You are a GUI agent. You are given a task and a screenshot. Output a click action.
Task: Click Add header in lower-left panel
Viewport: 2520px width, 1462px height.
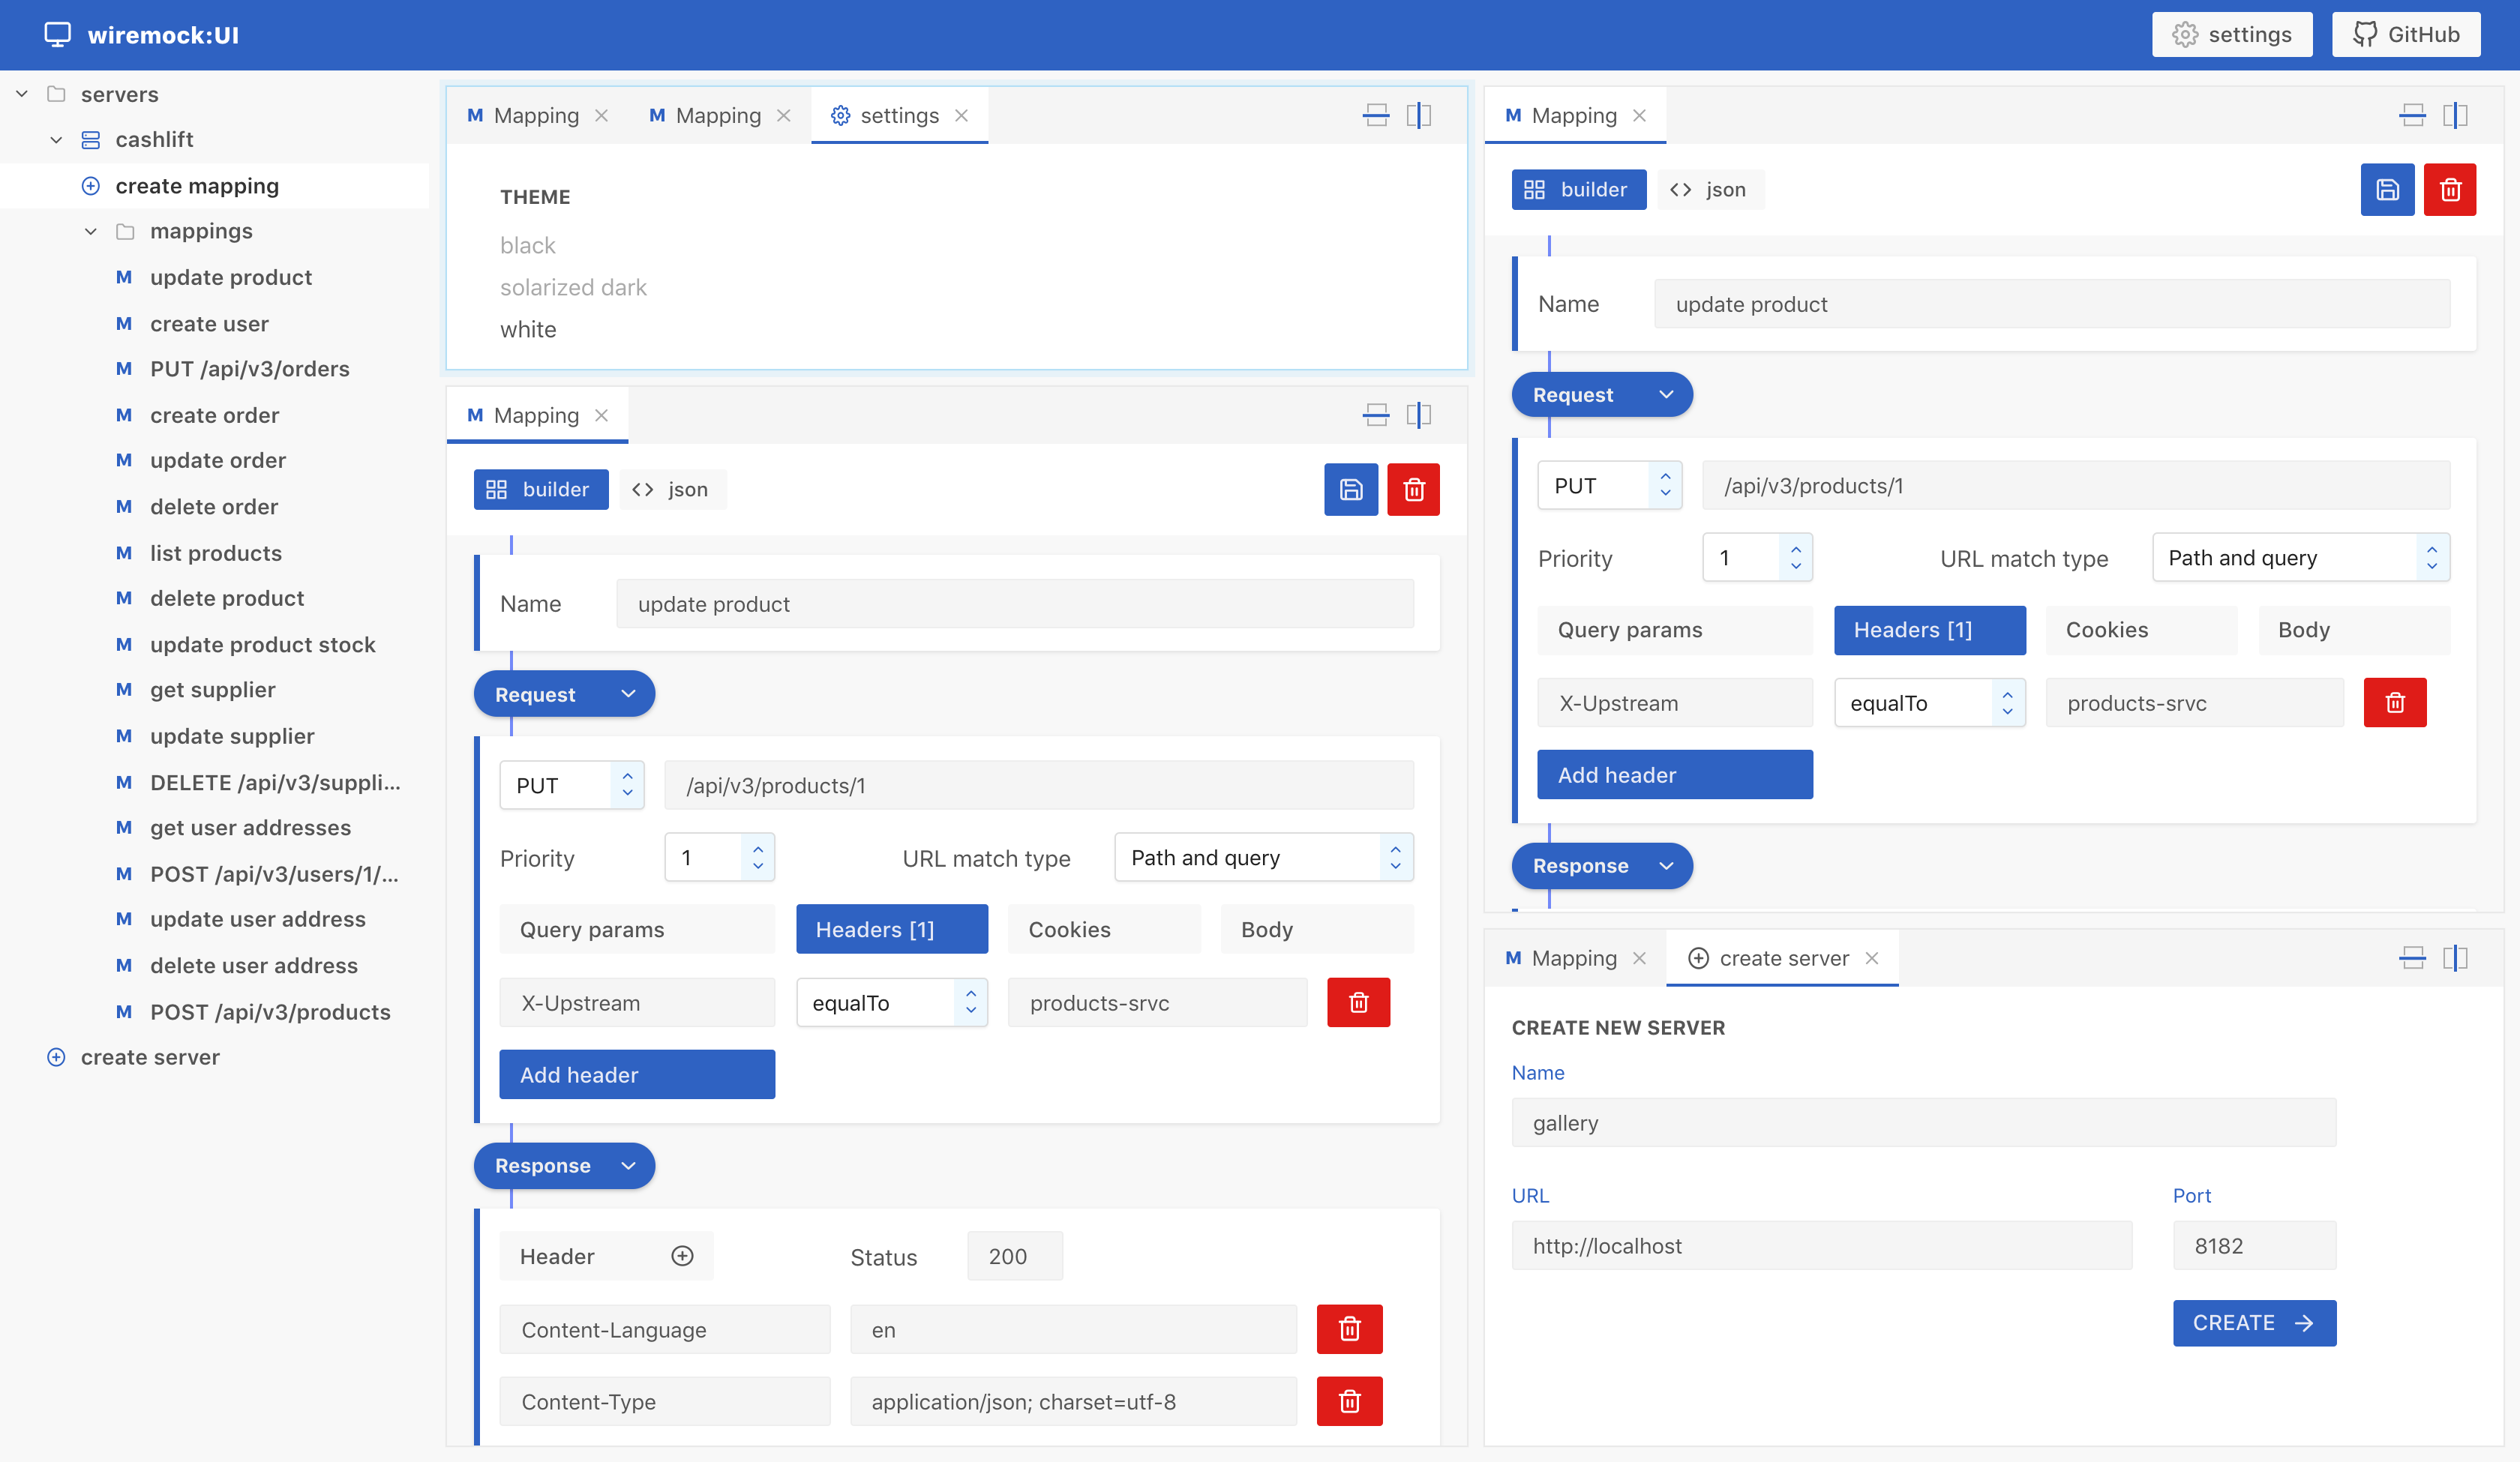click(637, 1074)
